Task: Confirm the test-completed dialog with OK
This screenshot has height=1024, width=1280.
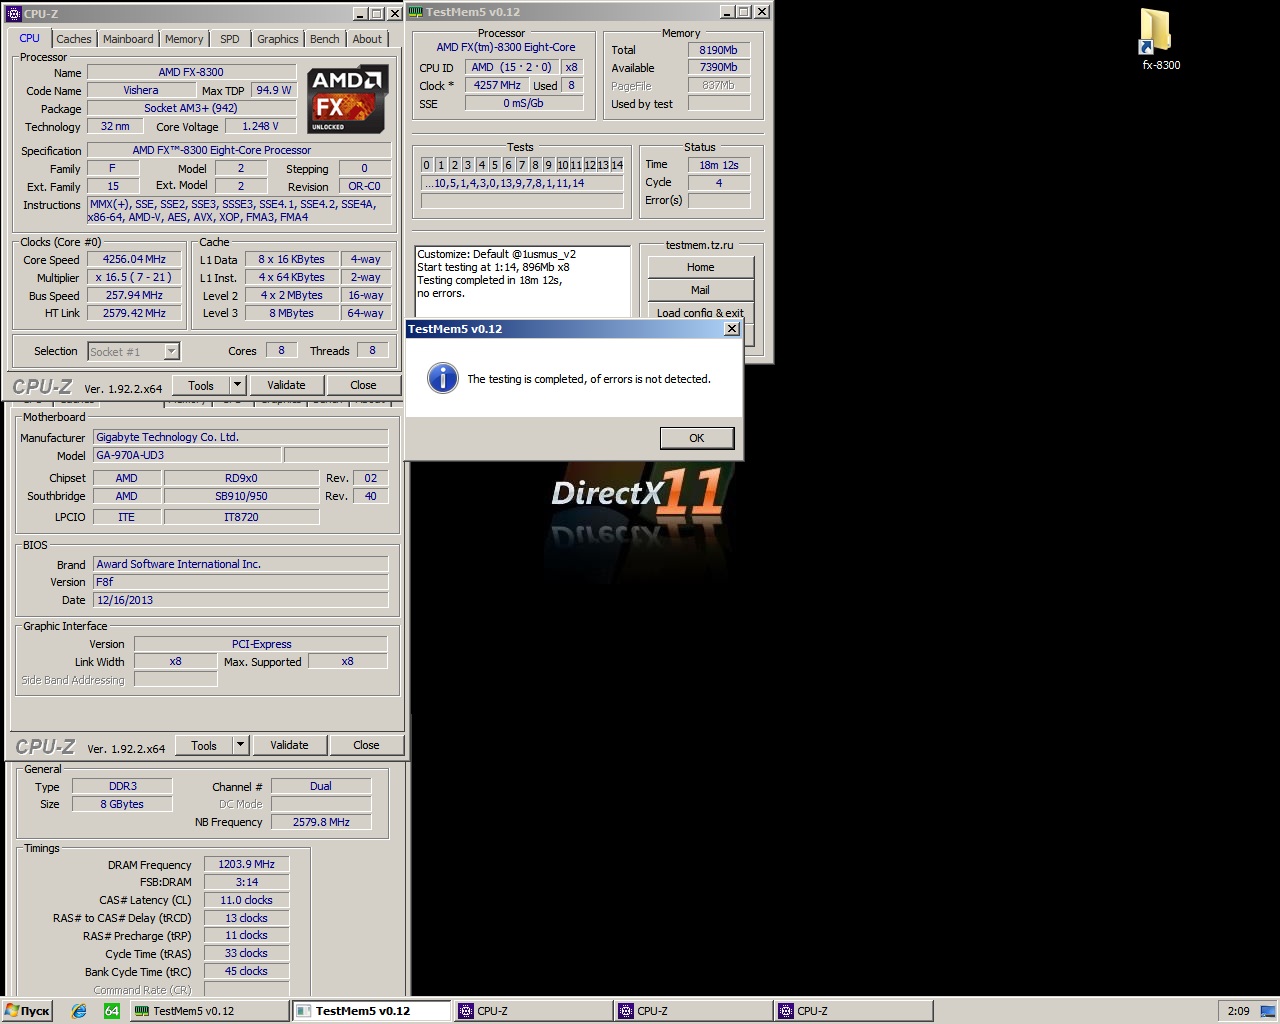Action: coord(697,438)
